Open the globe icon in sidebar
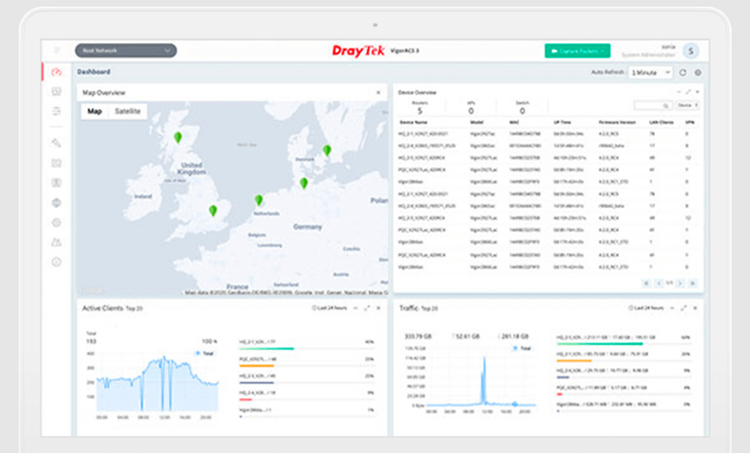 coord(56,203)
